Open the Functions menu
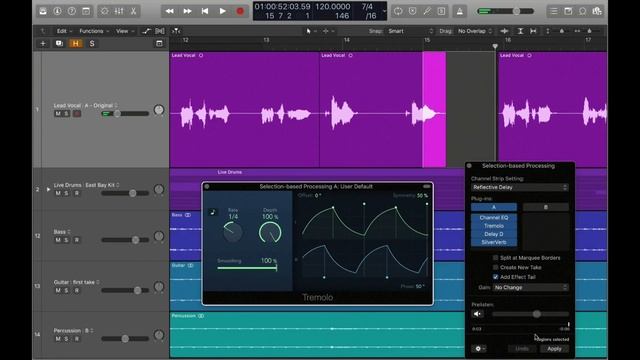The height and width of the screenshot is (360, 640). 94,31
